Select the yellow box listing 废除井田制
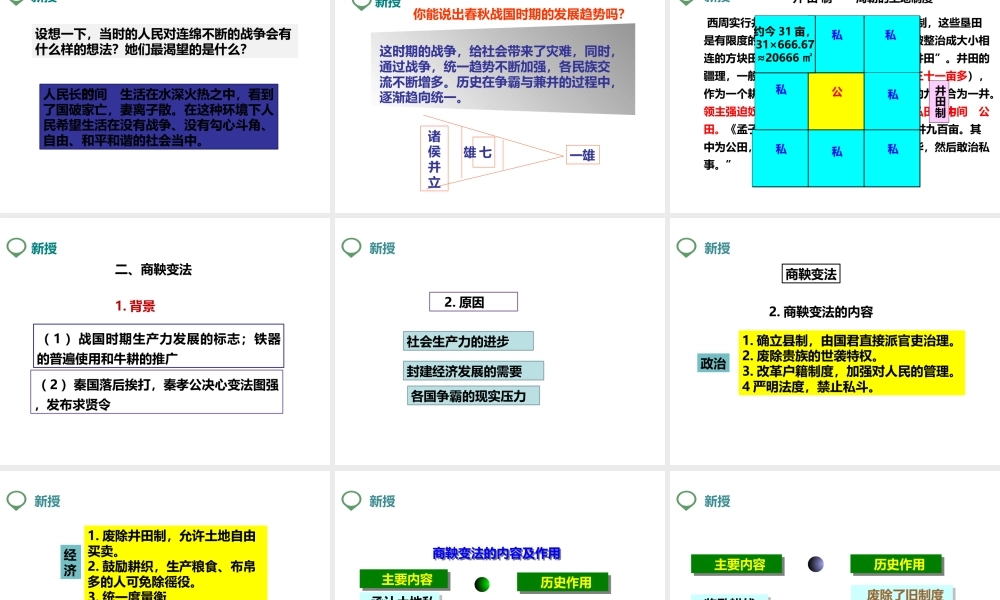1000x600 pixels. coord(175,563)
